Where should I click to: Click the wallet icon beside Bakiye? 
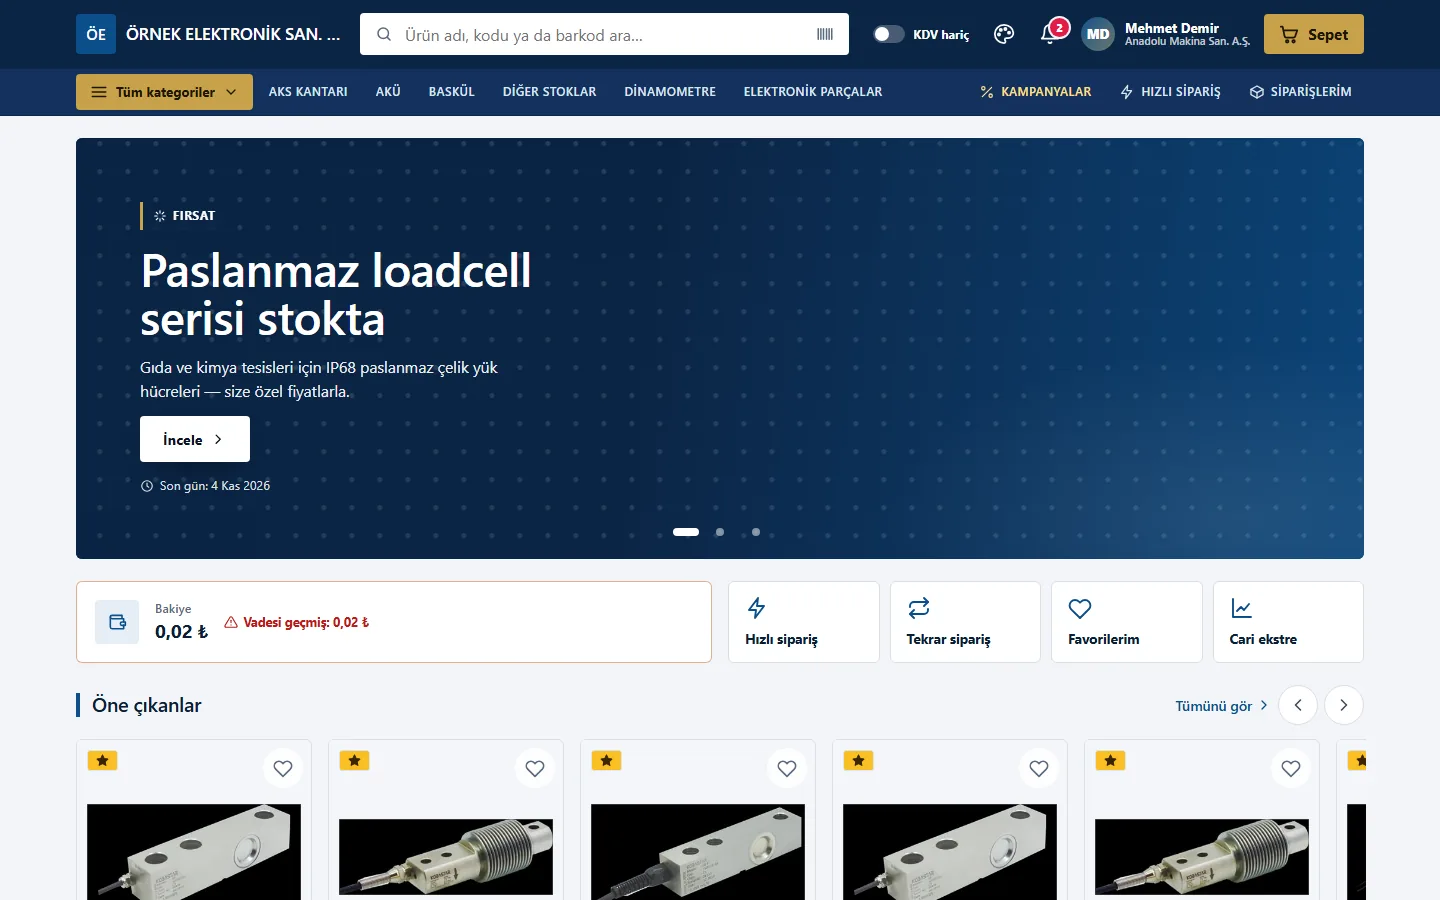[x=117, y=622]
